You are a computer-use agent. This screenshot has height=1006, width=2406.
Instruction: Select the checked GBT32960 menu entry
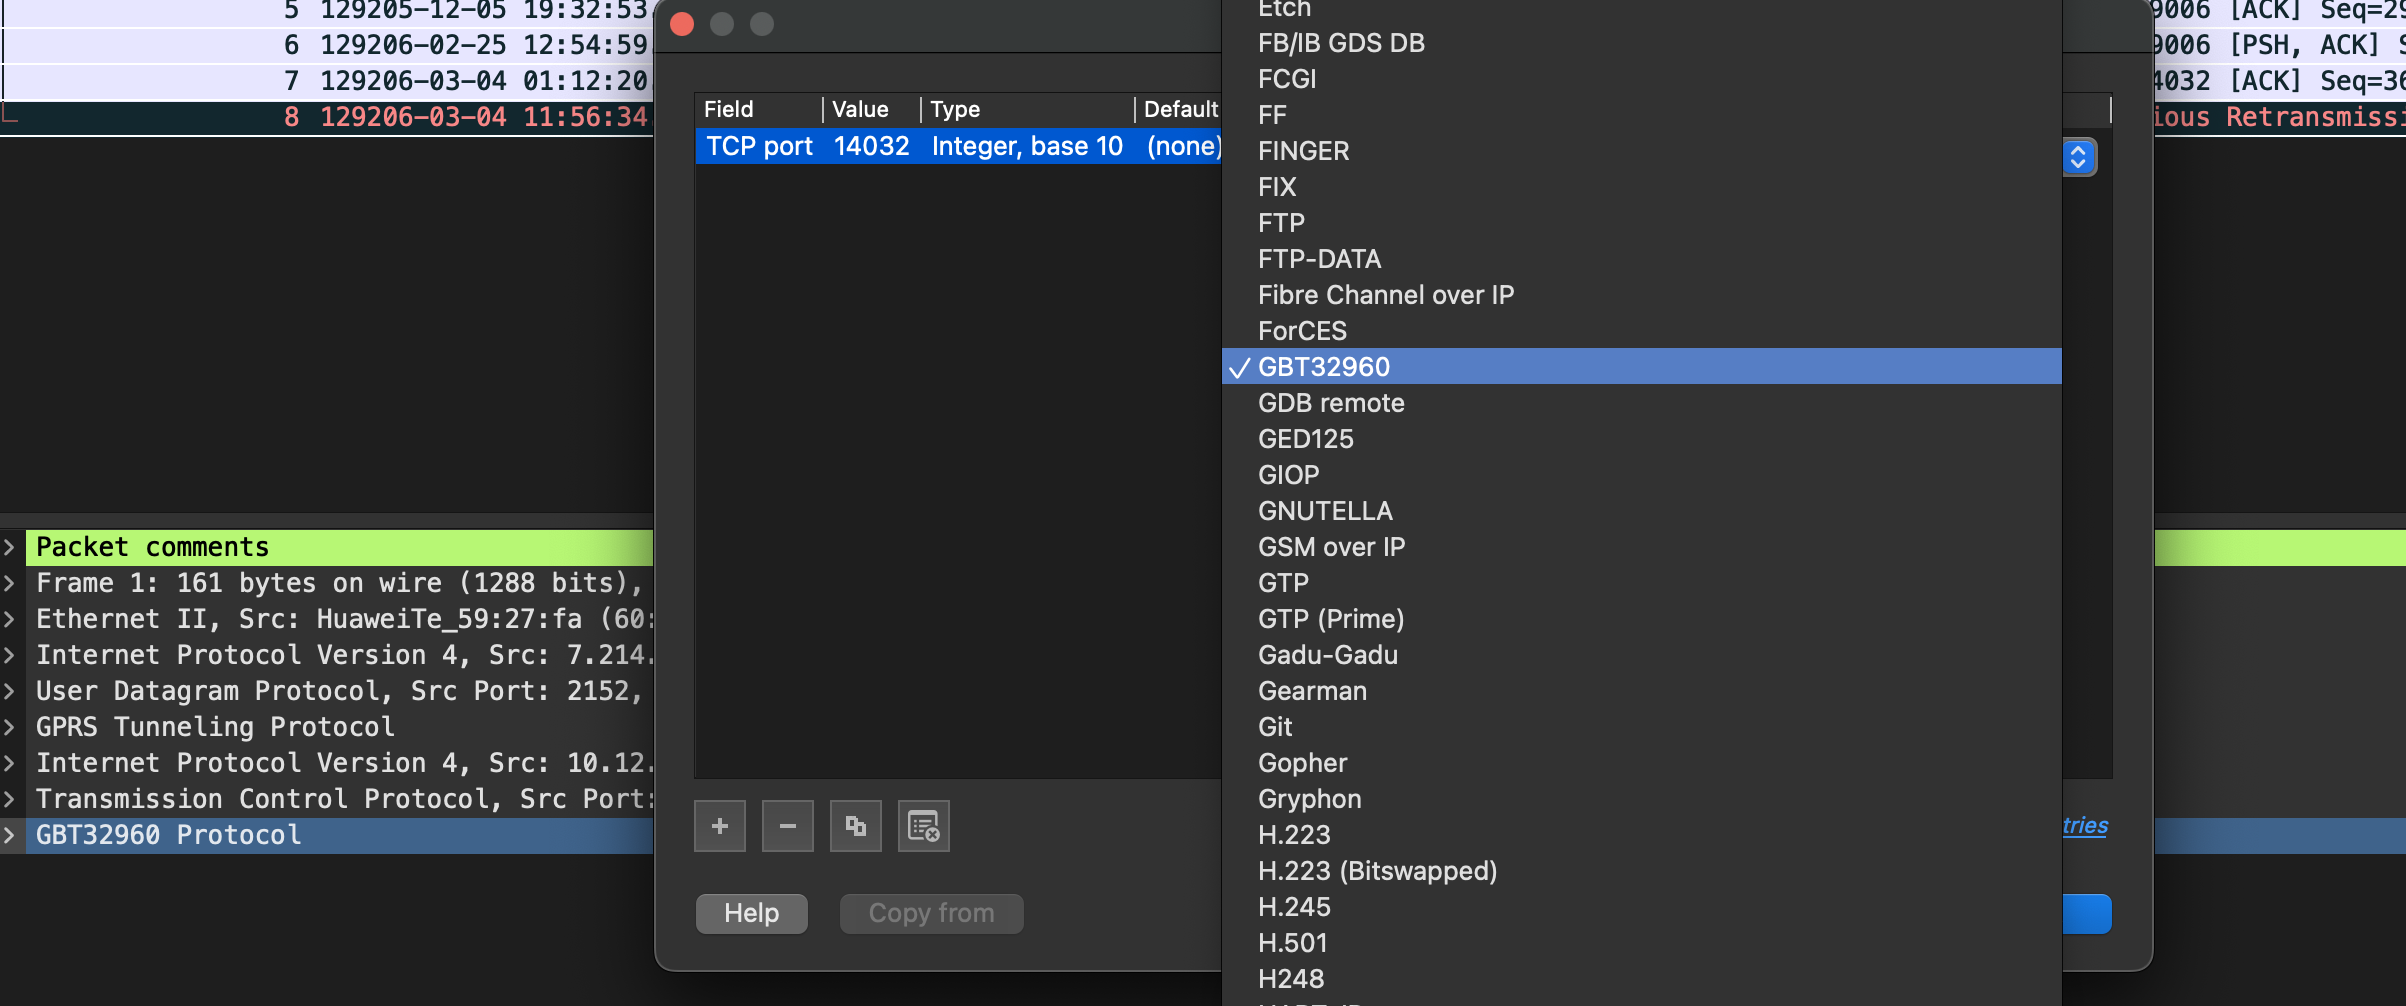click(x=1323, y=367)
